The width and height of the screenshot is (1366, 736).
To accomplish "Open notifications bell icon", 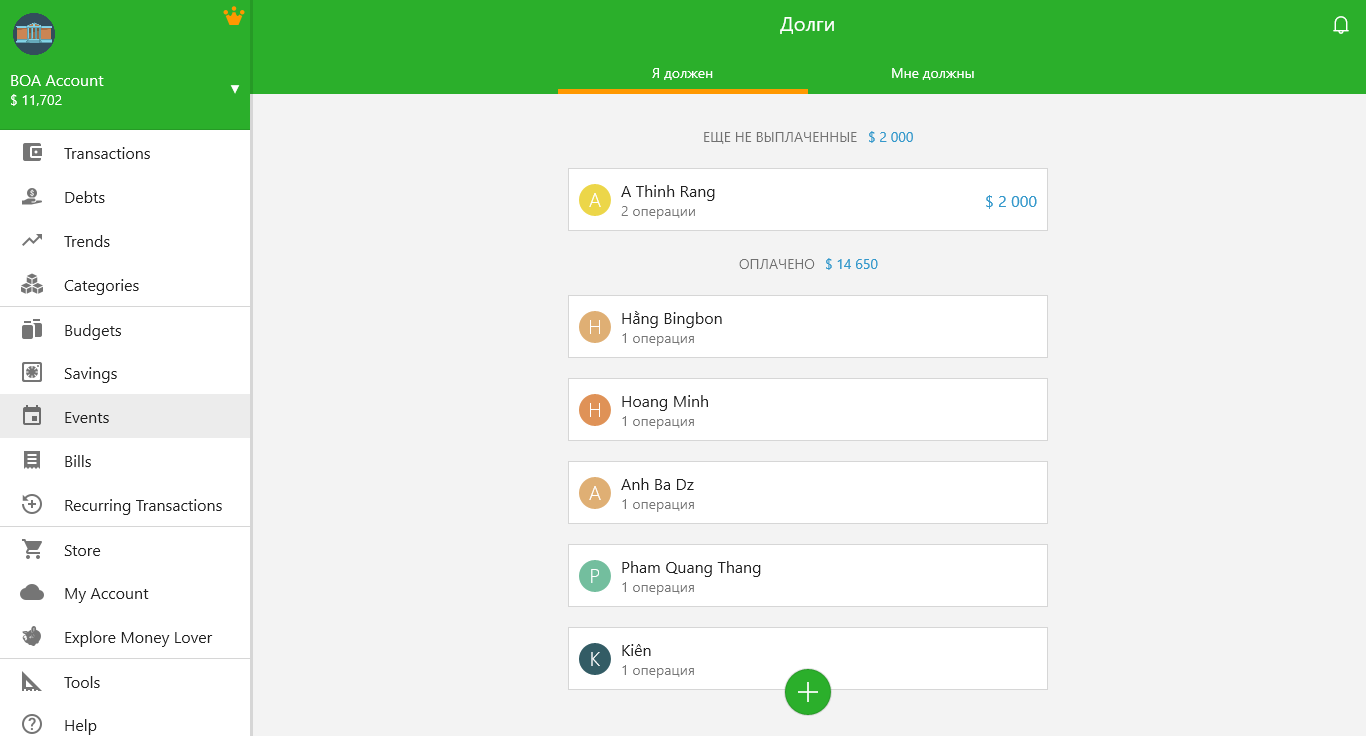I will (1341, 25).
